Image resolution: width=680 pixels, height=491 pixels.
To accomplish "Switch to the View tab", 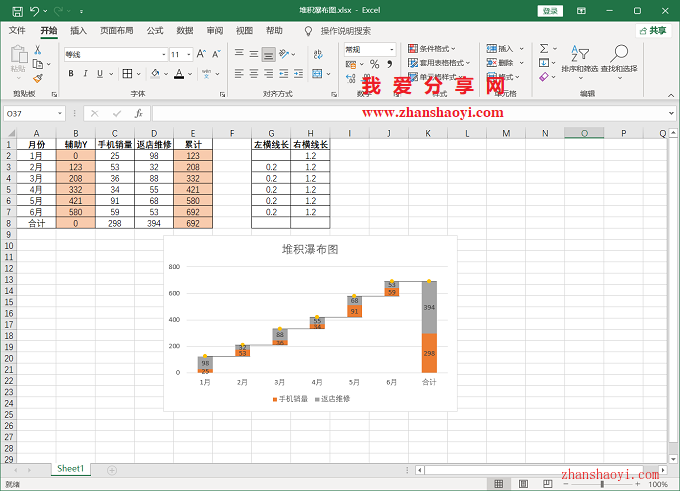I will (244, 31).
